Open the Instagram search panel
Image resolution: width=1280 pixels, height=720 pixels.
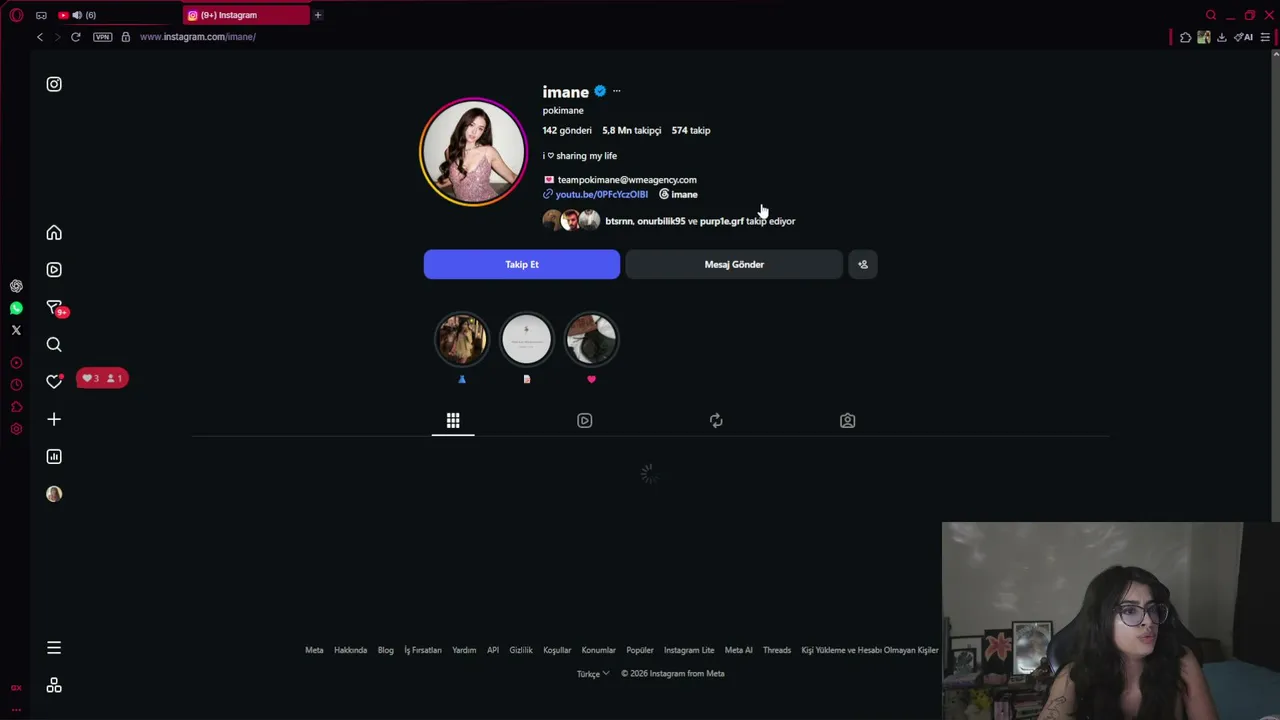[54, 345]
